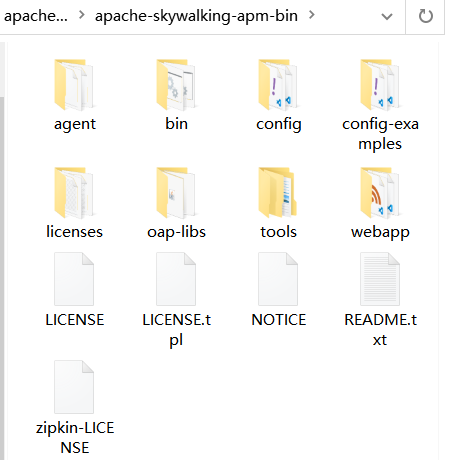This screenshot has height=460, width=452.
Task: Click the 'agent' folder name
Action: coord(75,125)
